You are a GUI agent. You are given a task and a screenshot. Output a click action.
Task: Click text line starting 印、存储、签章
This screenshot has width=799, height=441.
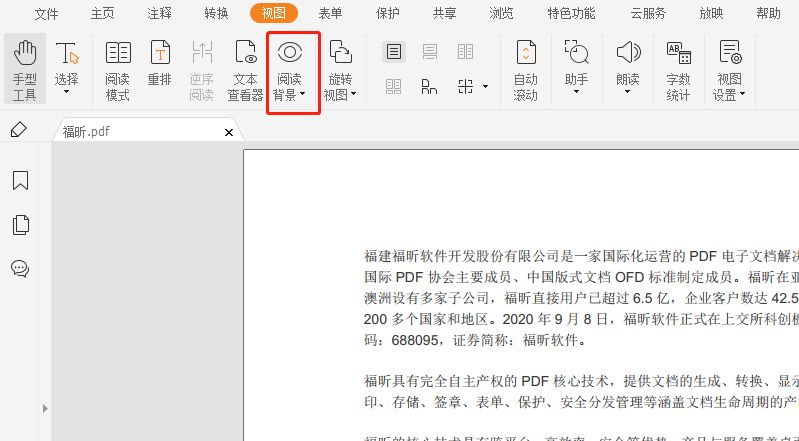click(x=581, y=402)
